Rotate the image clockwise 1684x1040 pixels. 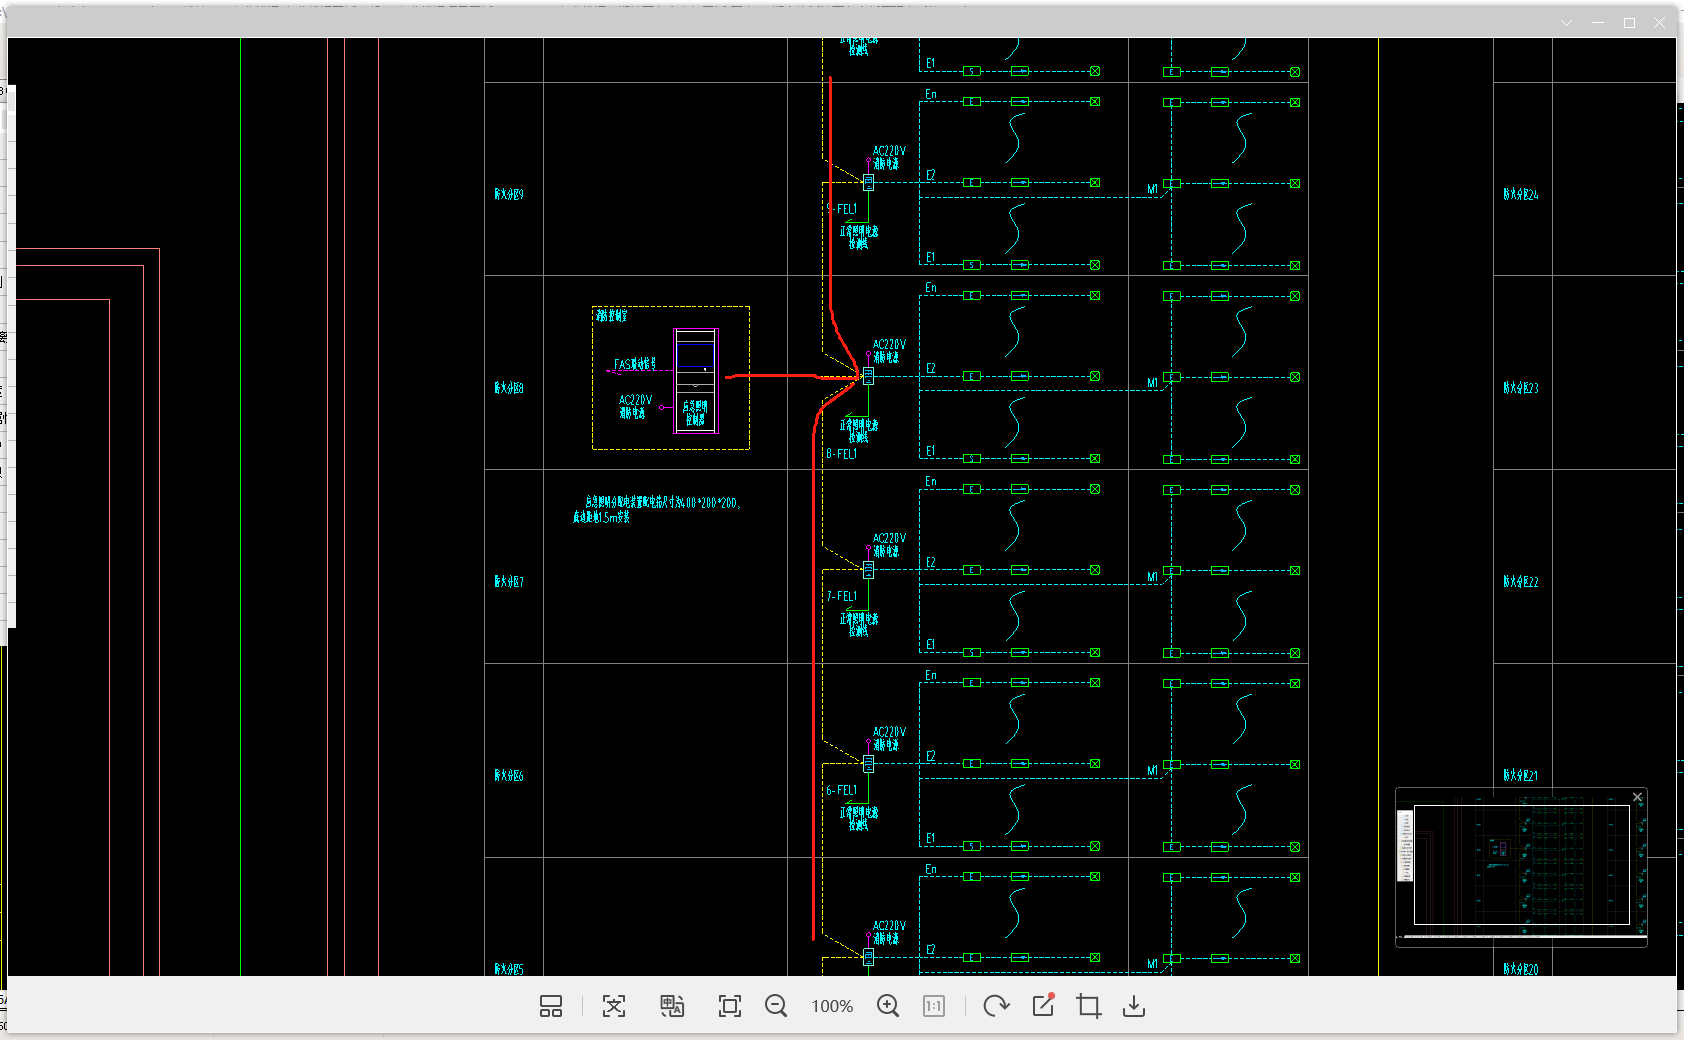(x=996, y=1006)
